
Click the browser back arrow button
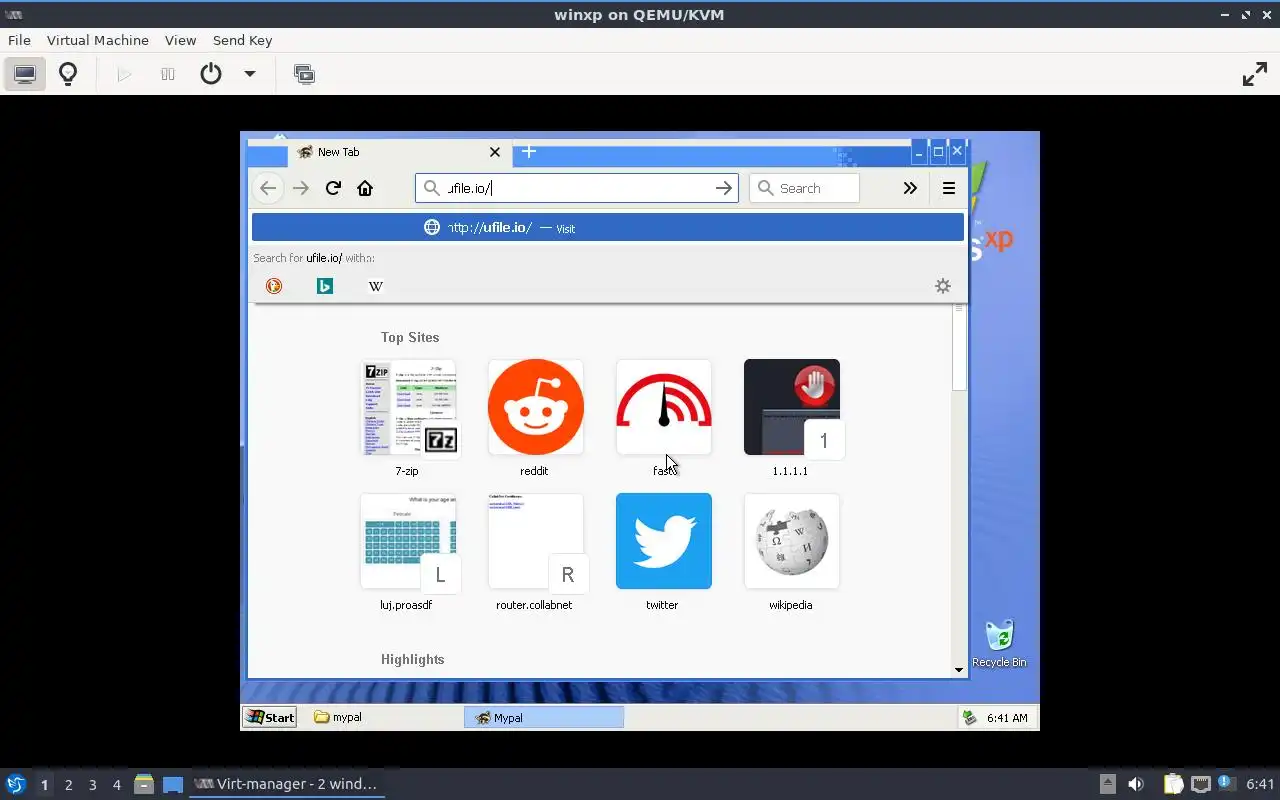point(267,188)
